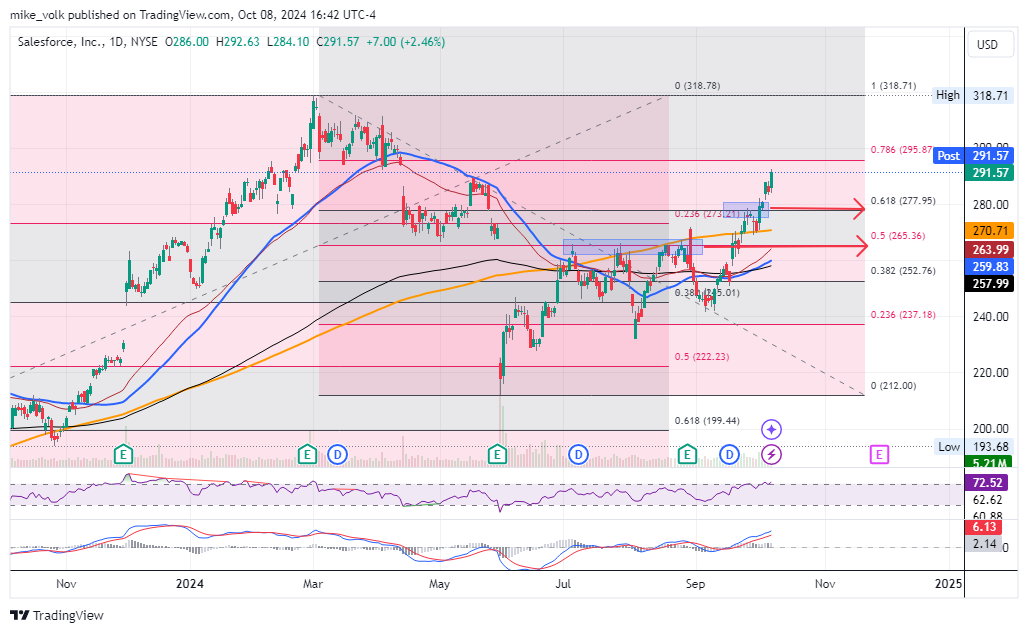
Task: Click the 0.382 (252.76) Fibonacci level label
Action: pos(903,271)
